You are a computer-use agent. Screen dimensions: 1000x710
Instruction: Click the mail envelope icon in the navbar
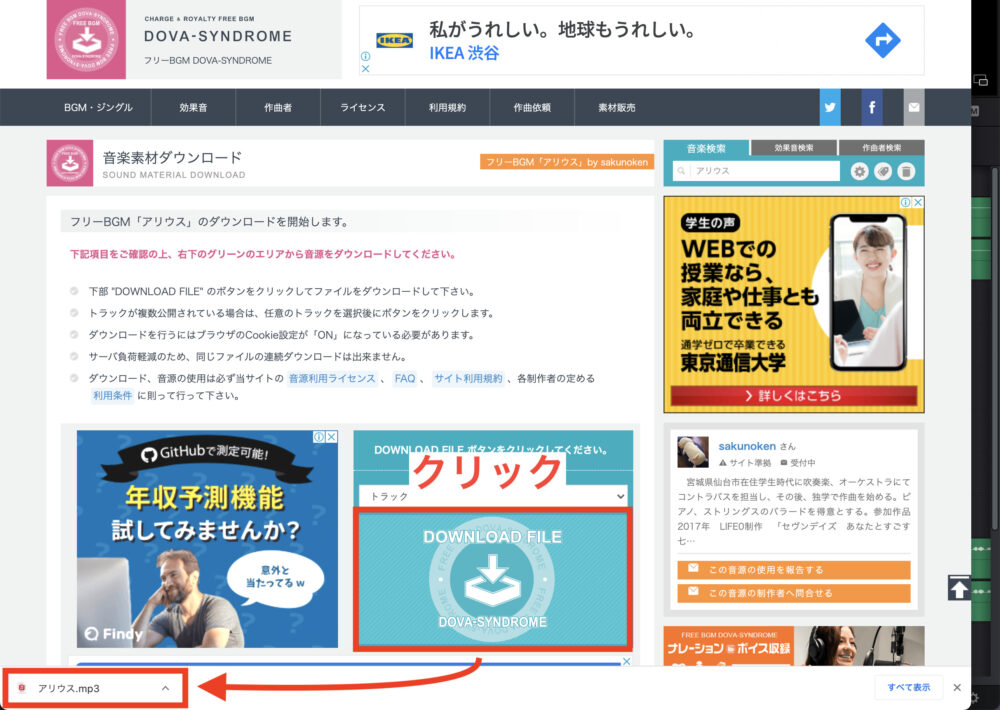(x=914, y=107)
